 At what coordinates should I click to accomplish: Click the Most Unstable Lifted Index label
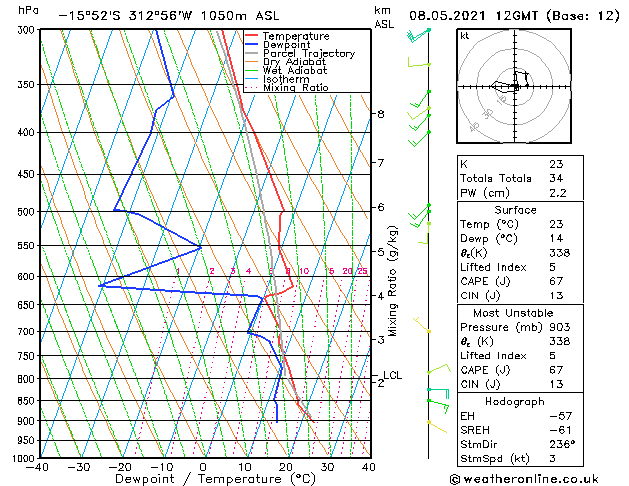[x=493, y=356]
